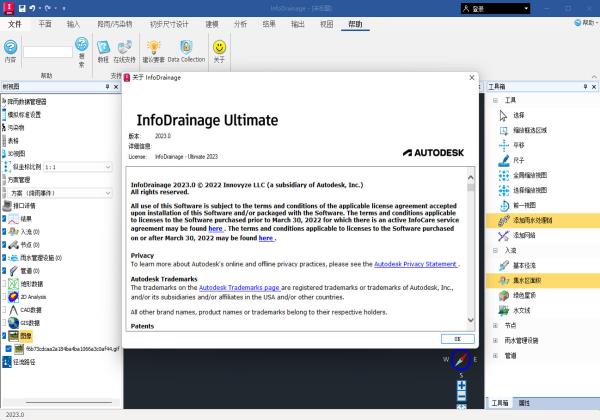Open the File menu tab

15,24
